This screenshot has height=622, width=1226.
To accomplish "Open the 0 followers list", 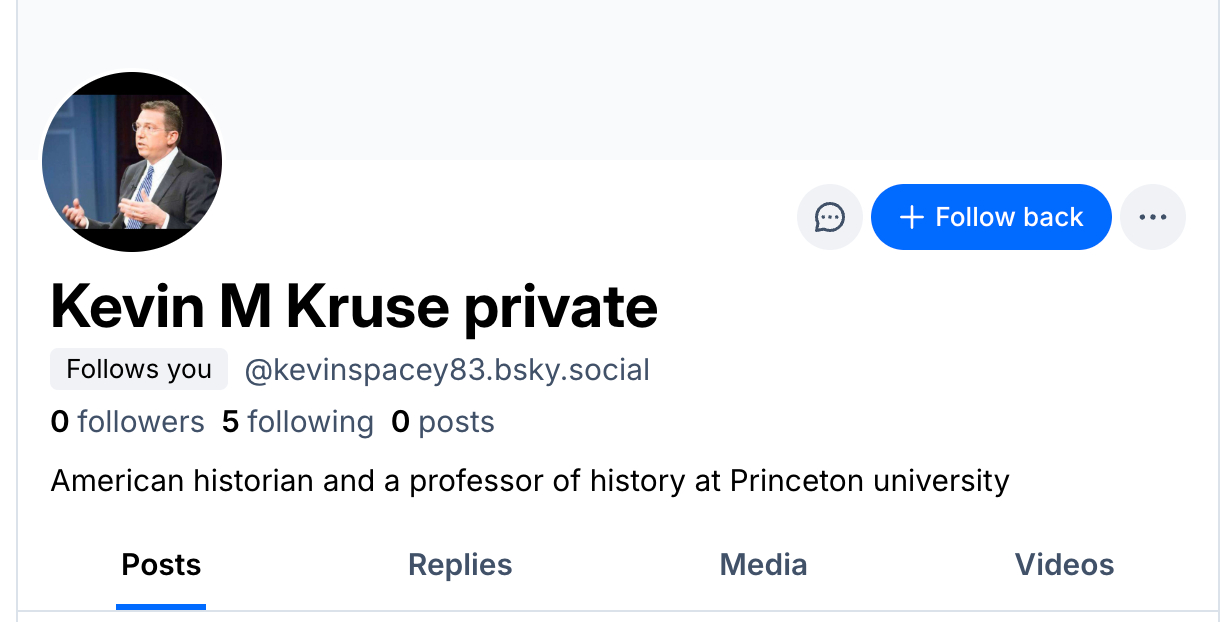I will 127,422.
